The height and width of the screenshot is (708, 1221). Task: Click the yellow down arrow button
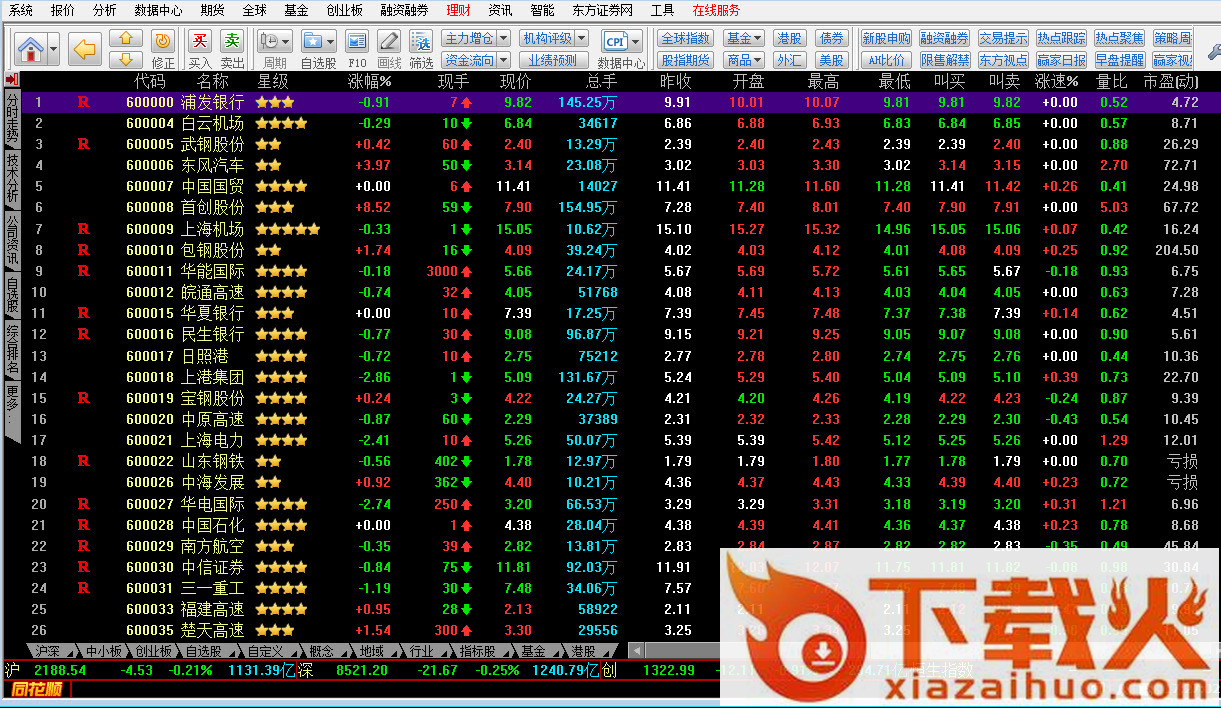(125, 59)
